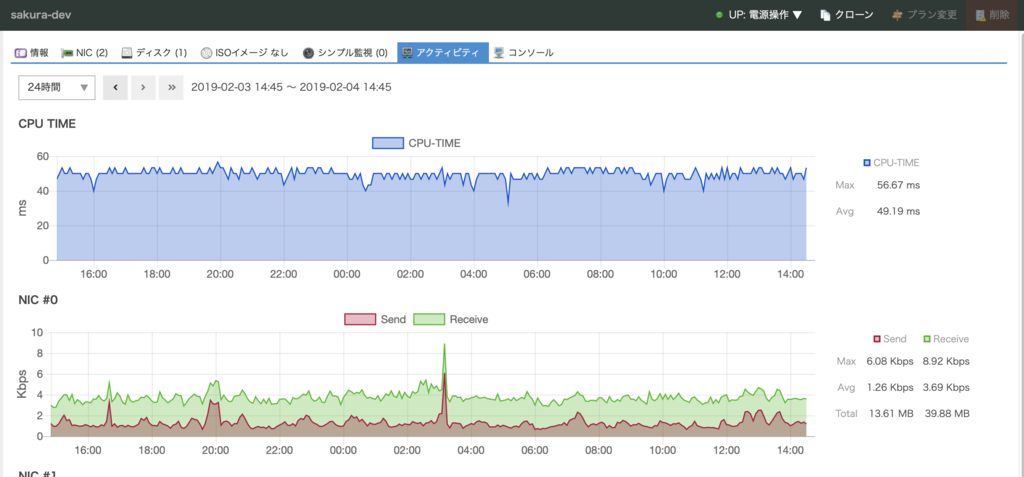Click the clone pages icon
Screen dimensions: 1024x477
tap(825, 14)
